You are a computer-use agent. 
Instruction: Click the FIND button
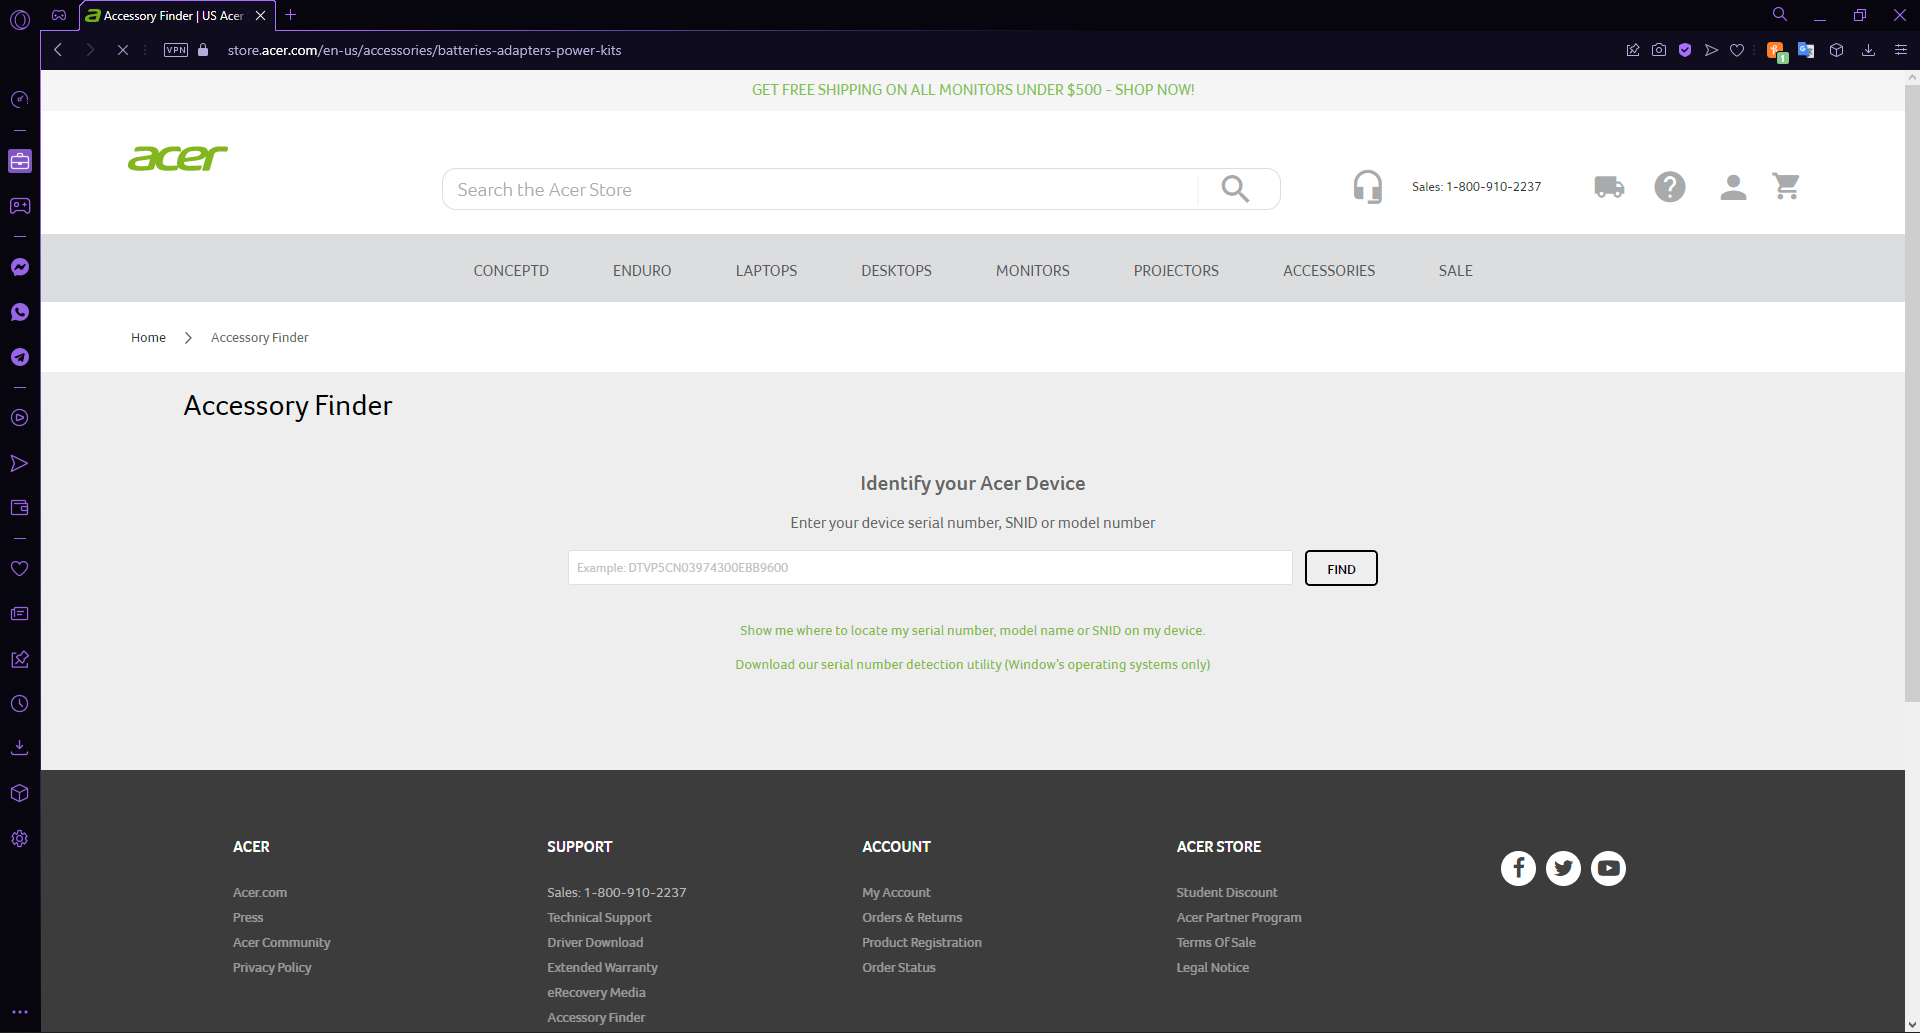pyautogui.click(x=1341, y=568)
